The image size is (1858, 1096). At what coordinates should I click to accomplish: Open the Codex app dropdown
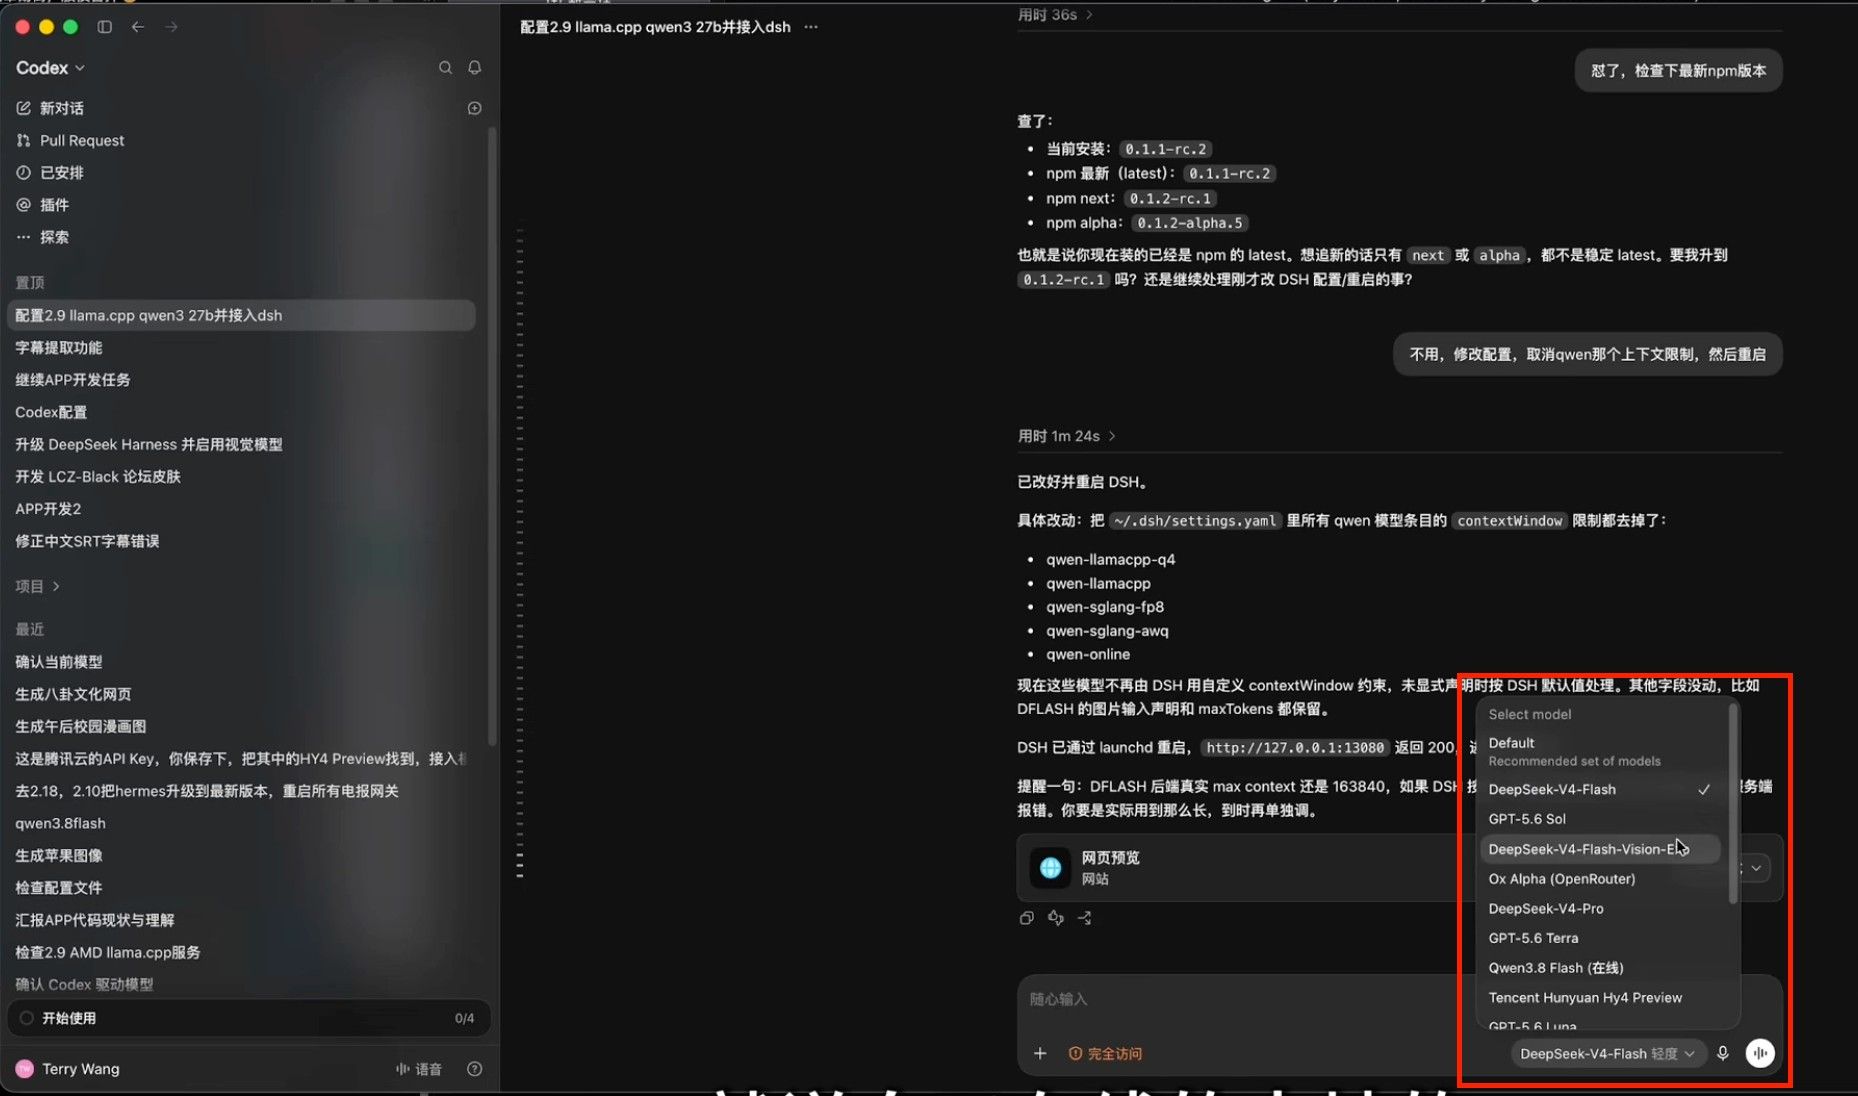coord(50,67)
